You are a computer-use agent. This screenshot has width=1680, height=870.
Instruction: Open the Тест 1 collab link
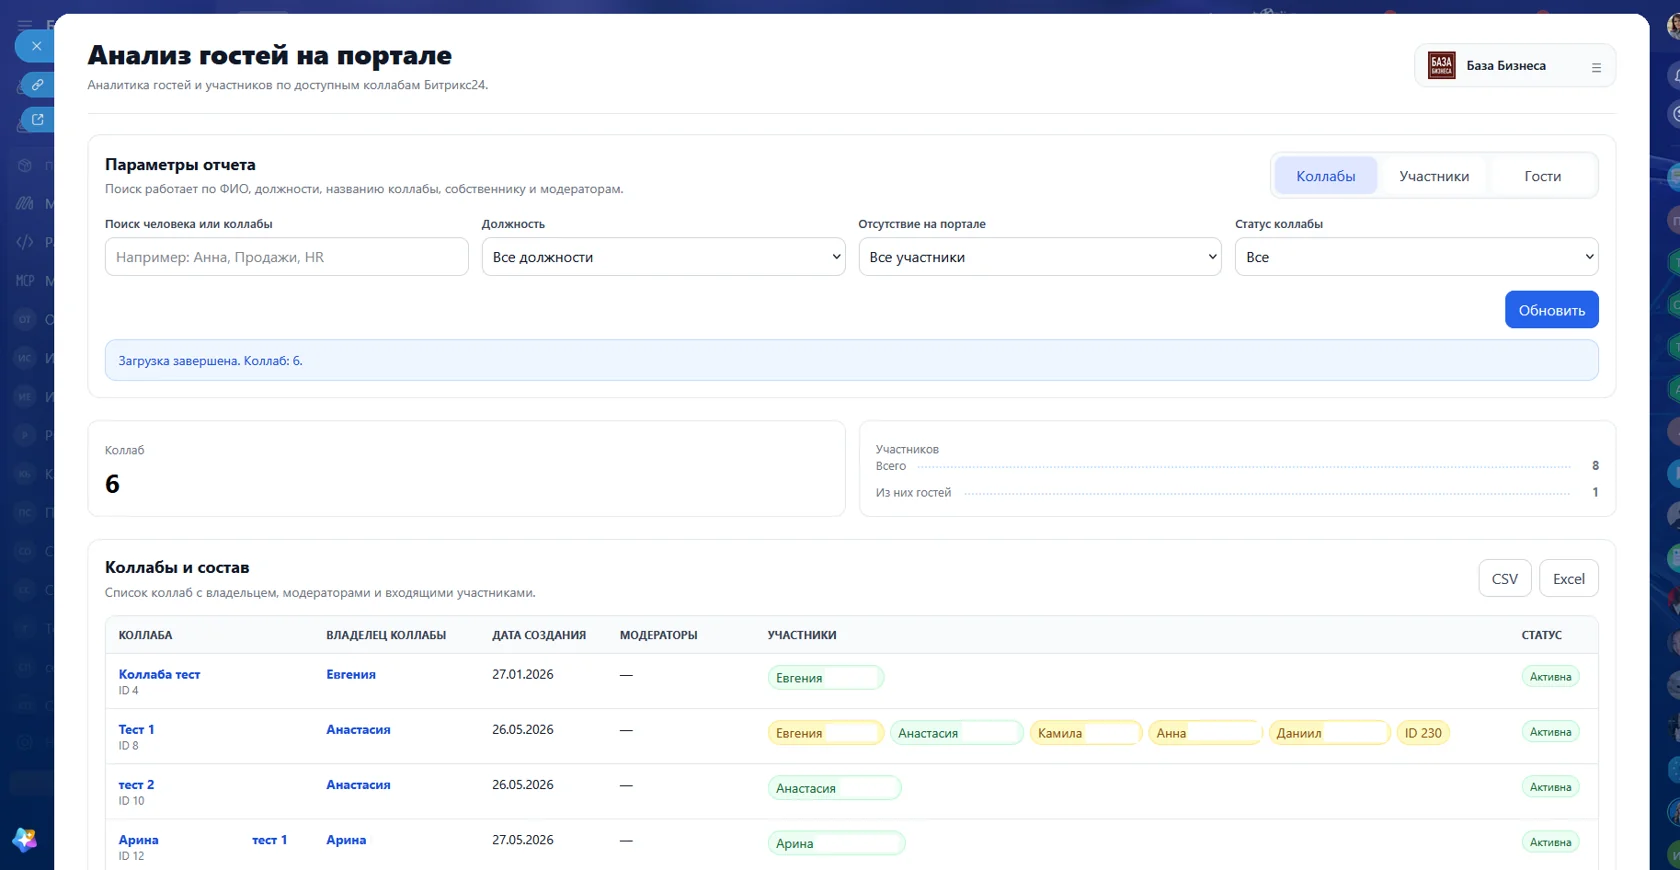pos(136,730)
